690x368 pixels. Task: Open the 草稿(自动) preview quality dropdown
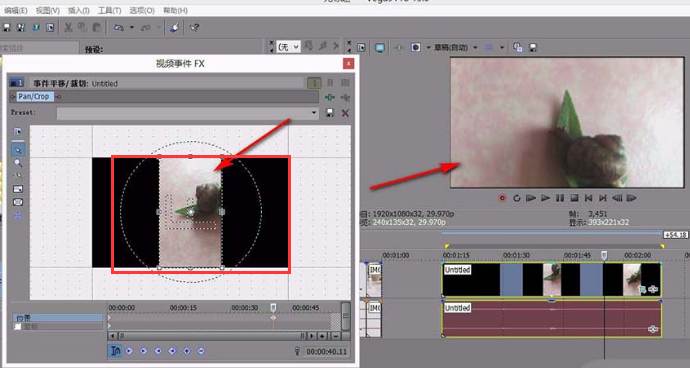(x=455, y=47)
